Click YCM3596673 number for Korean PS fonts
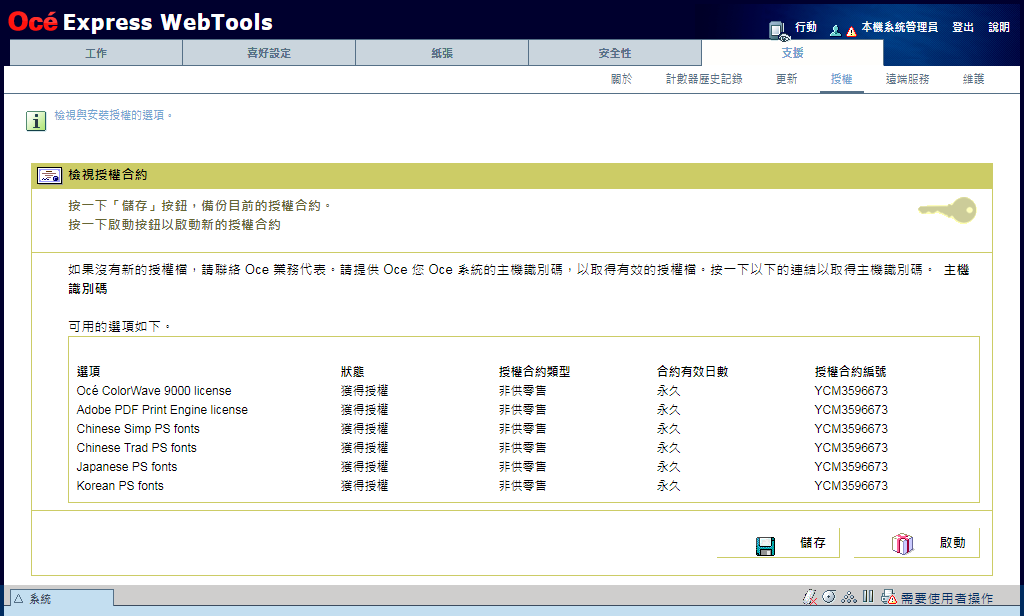Screen dimensions: 1024x616 (851, 485)
